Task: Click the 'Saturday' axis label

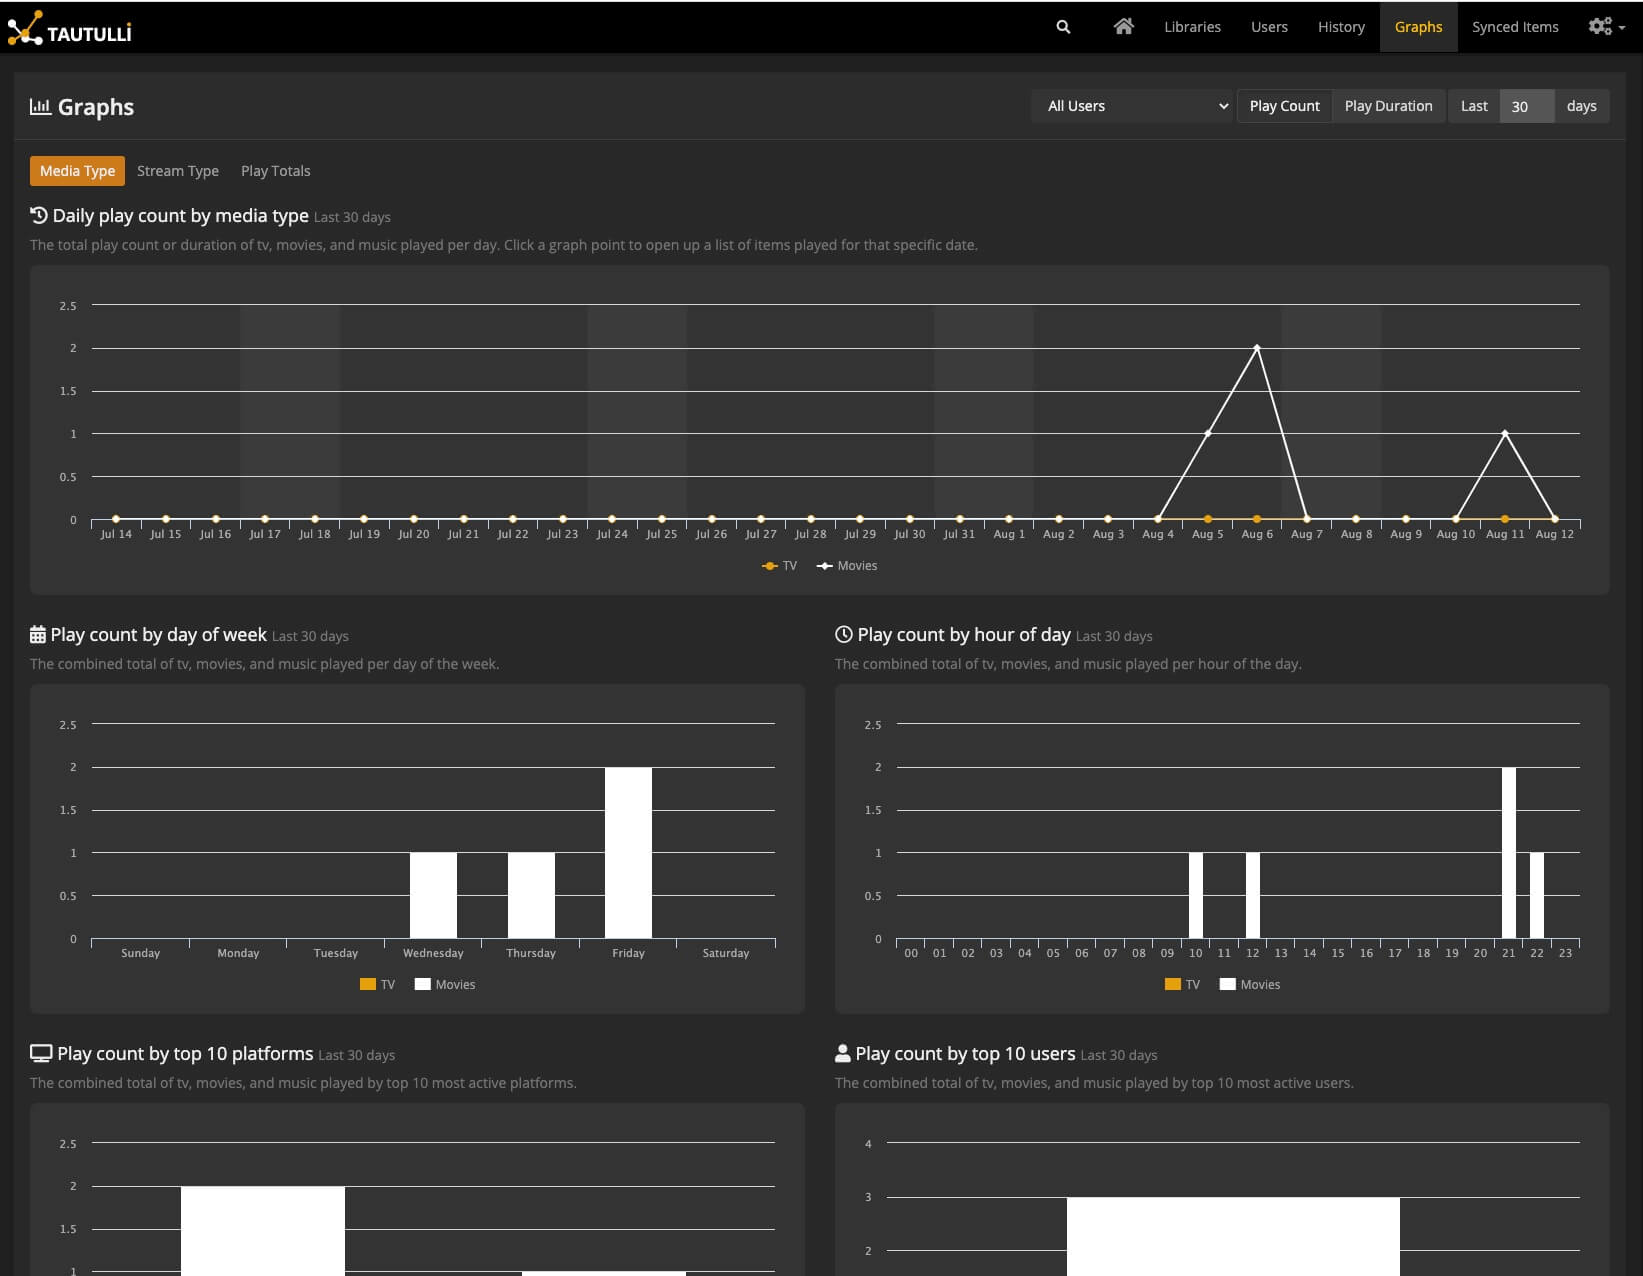Action: (x=726, y=953)
